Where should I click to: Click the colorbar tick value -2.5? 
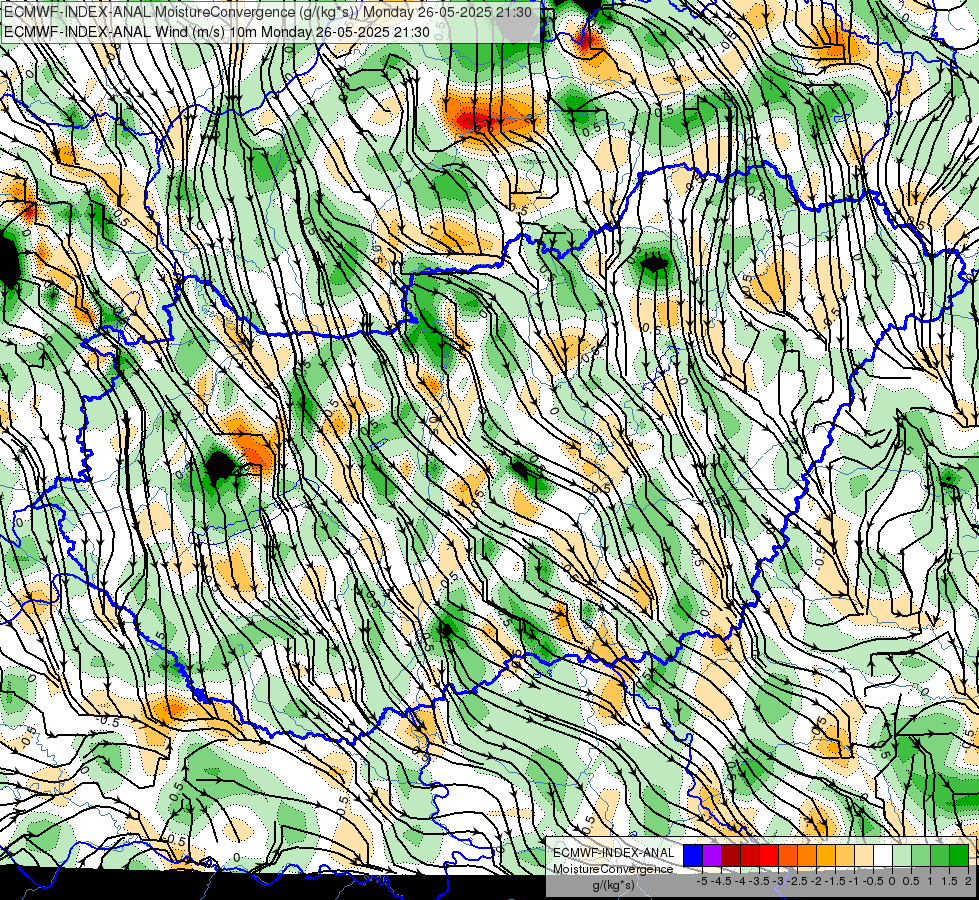(797, 881)
